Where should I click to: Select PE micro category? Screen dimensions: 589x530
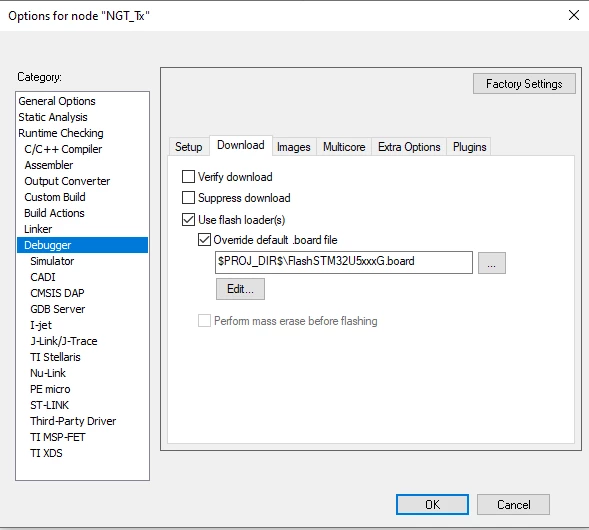[x=82, y=389]
